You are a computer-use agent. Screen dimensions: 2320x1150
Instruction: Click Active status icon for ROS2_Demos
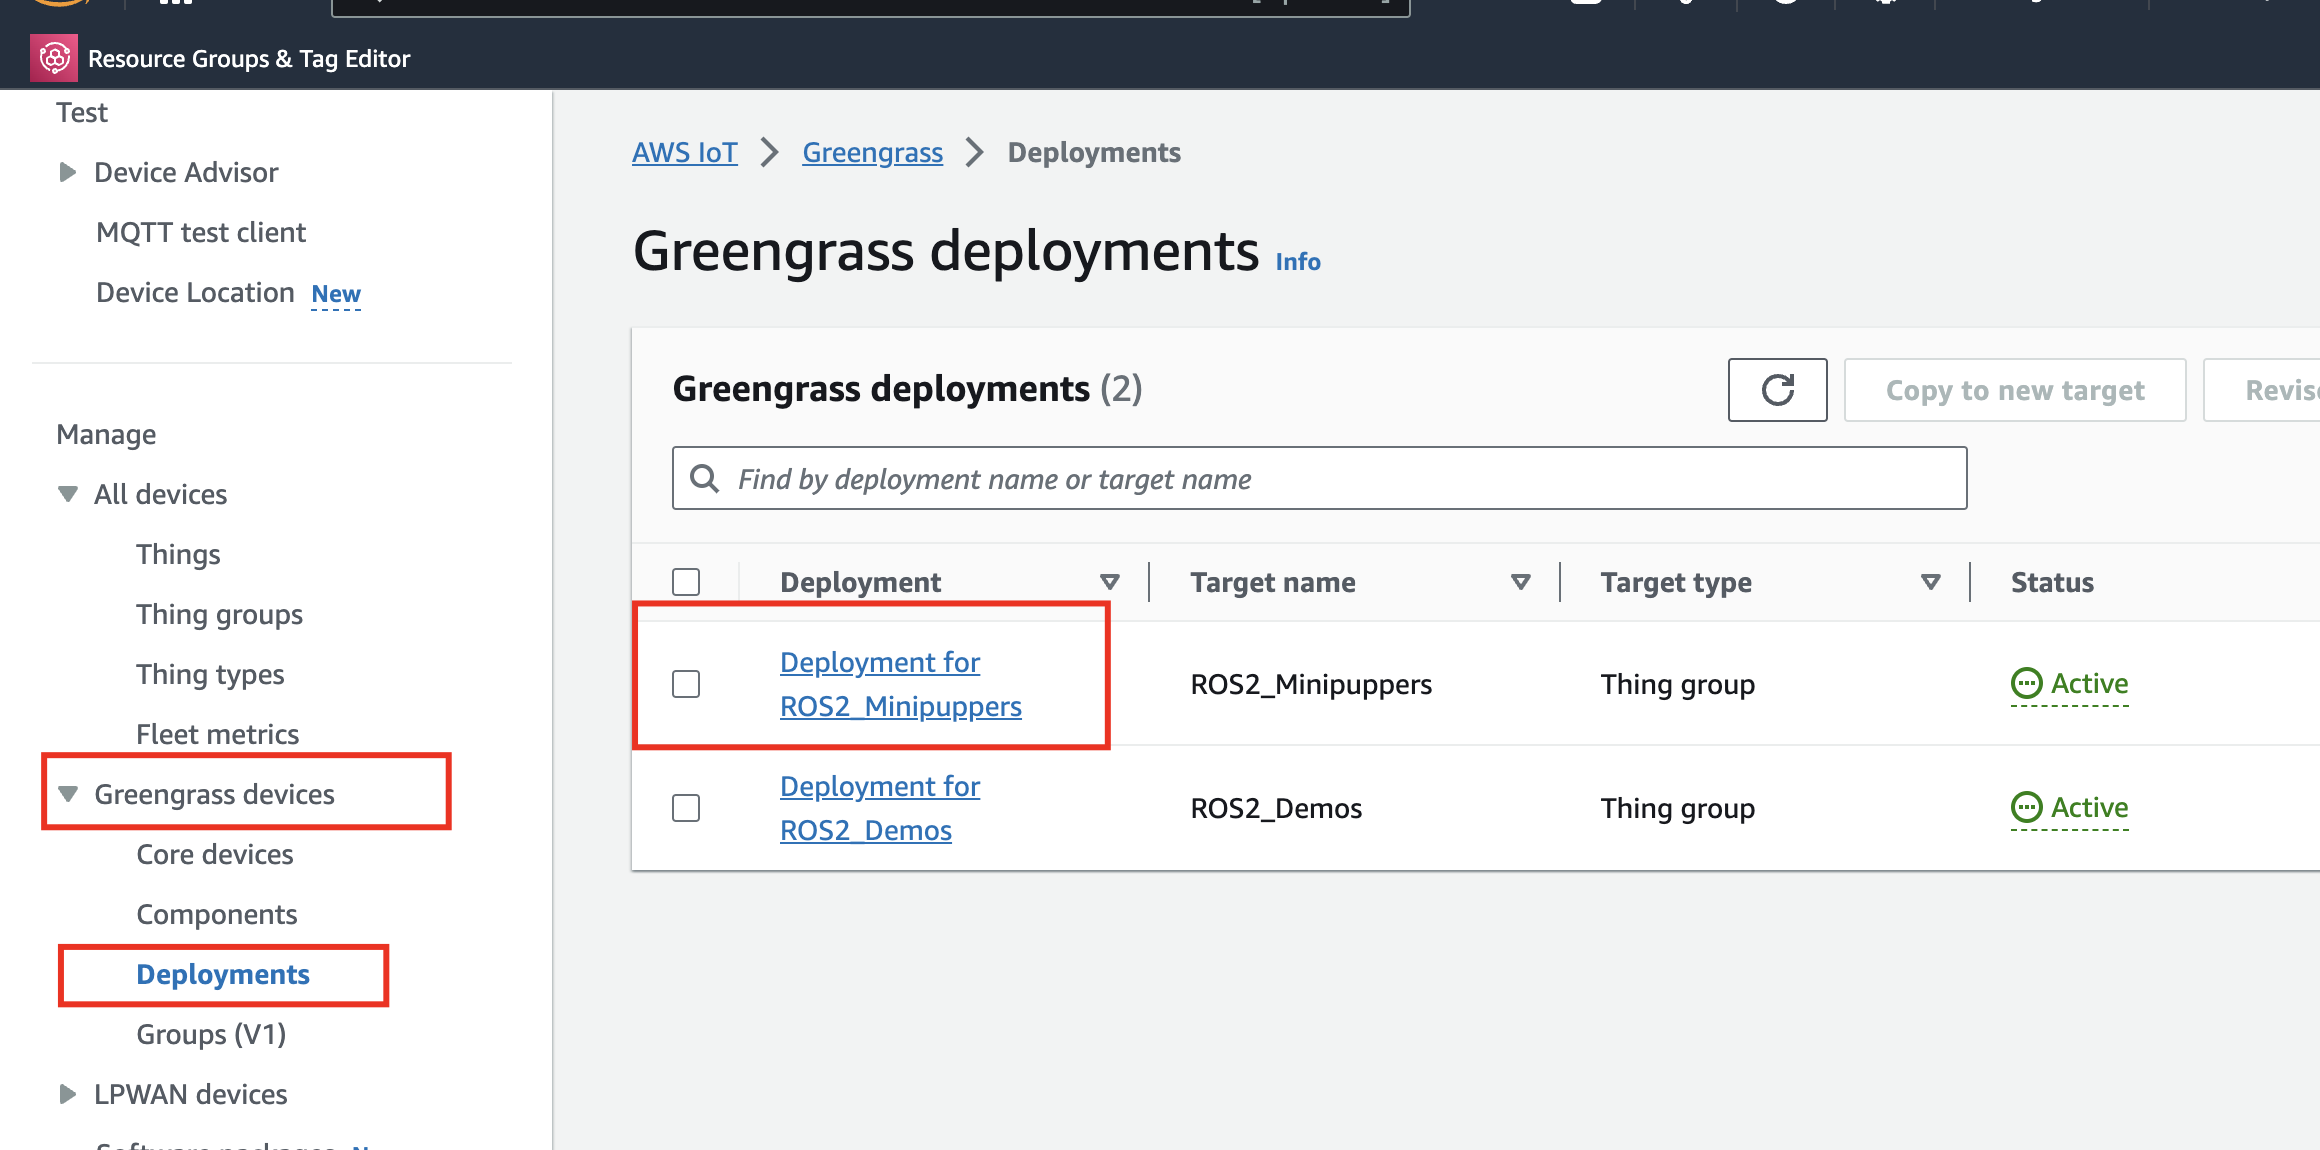pos(2026,808)
